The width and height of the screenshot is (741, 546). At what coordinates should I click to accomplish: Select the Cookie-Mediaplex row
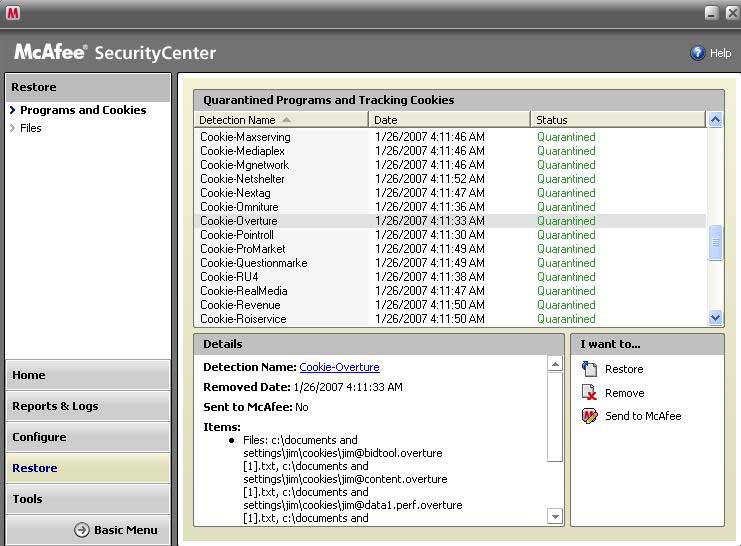point(450,151)
